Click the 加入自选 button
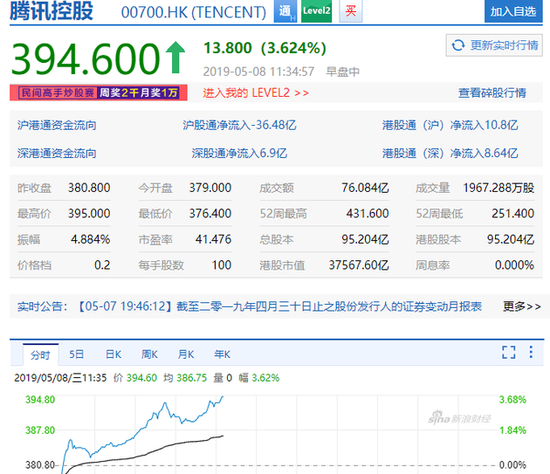The height and width of the screenshot is (474, 550). click(513, 12)
